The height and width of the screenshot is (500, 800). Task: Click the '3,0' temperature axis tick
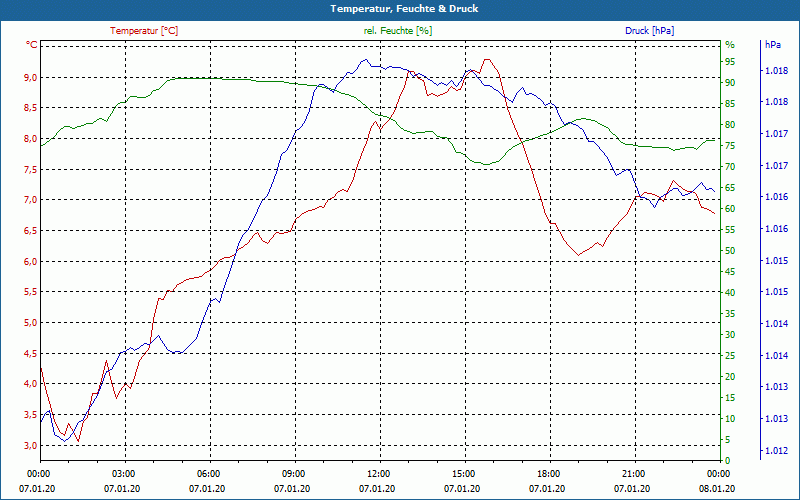click(x=31, y=445)
